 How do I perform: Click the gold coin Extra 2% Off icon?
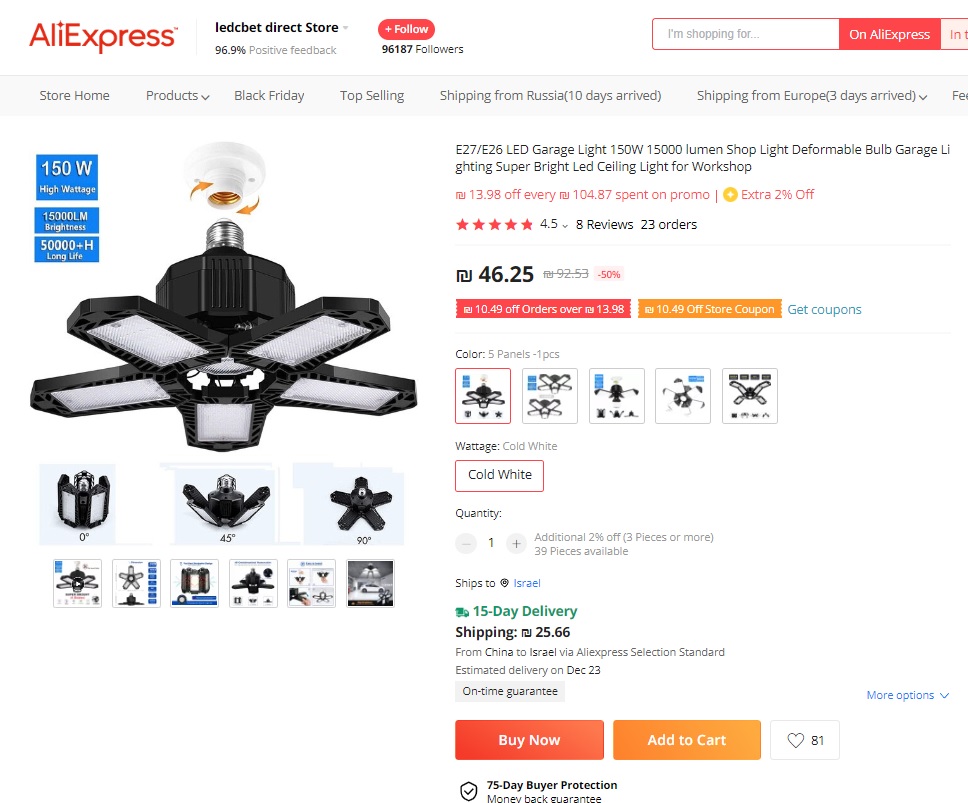click(x=730, y=194)
